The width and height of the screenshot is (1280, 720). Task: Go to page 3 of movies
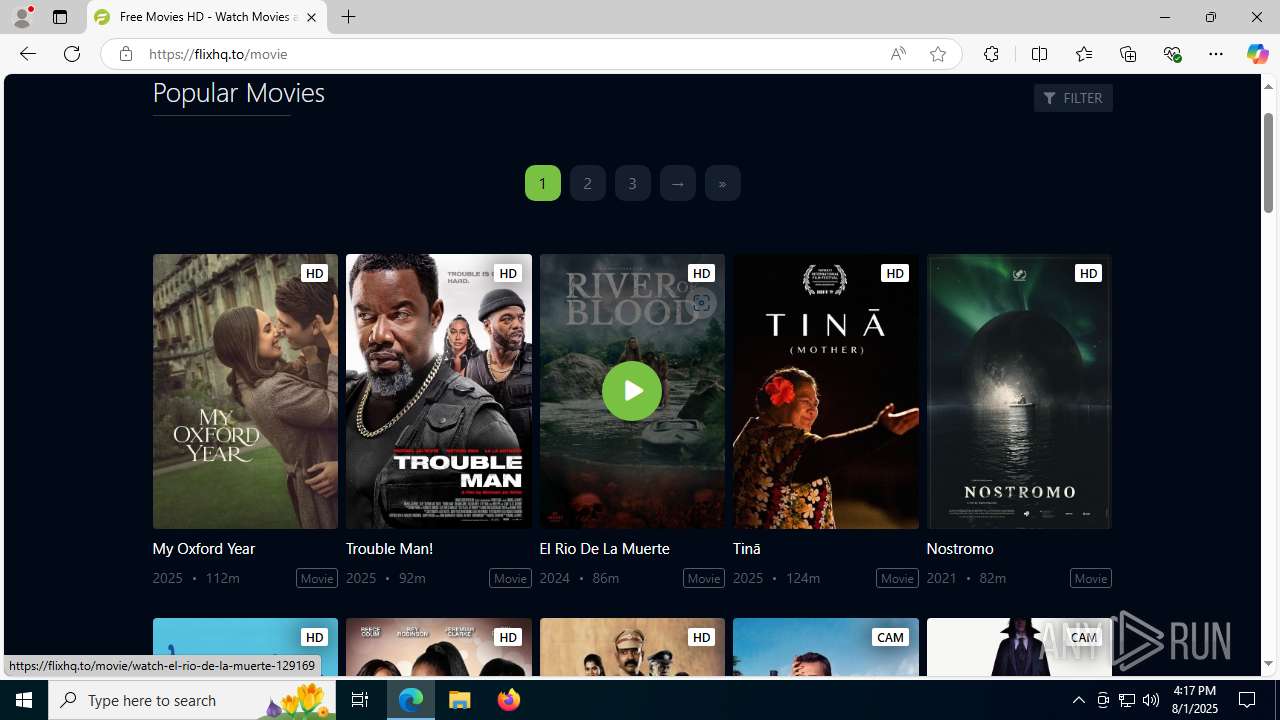point(633,183)
